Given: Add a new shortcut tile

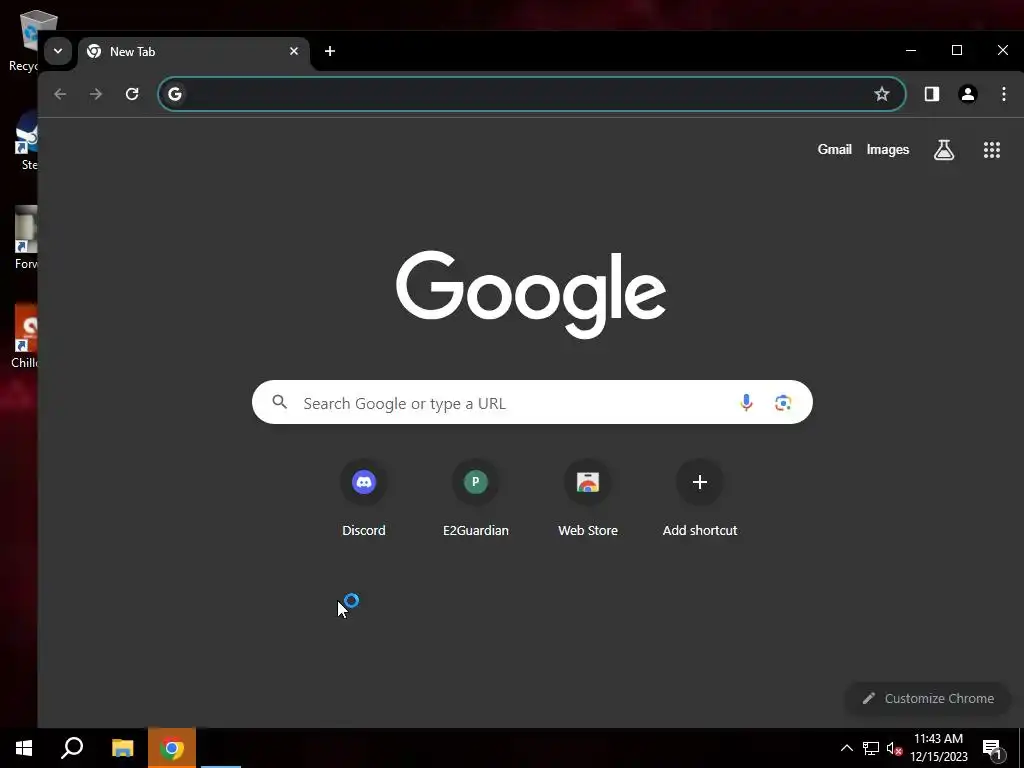Looking at the screenshot, I should [x=699, y=498].
